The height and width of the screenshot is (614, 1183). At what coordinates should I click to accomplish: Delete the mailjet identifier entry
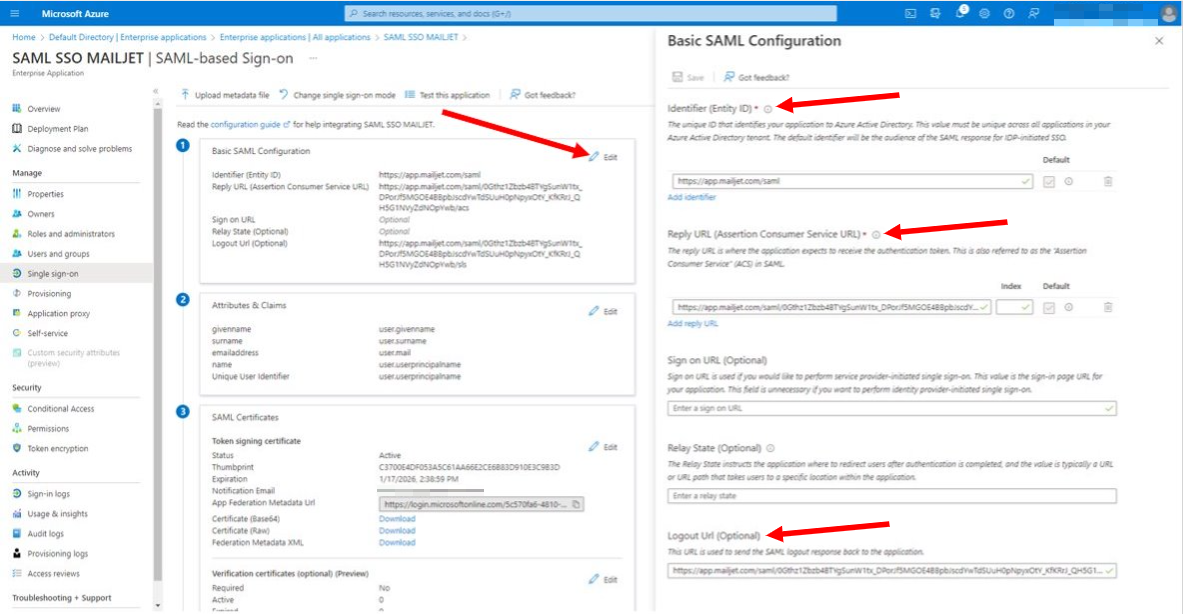point(1108,181)
